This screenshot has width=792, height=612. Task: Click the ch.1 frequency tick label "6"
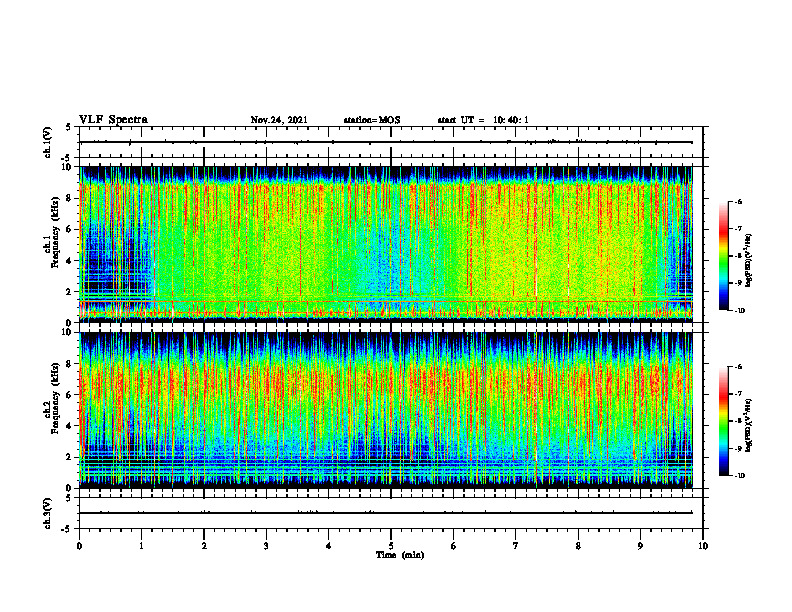click(69, 229)
